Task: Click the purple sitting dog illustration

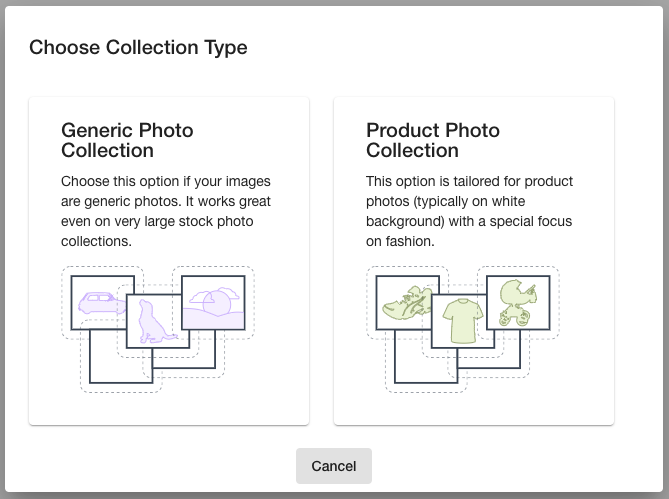Action: coord(158,321)
